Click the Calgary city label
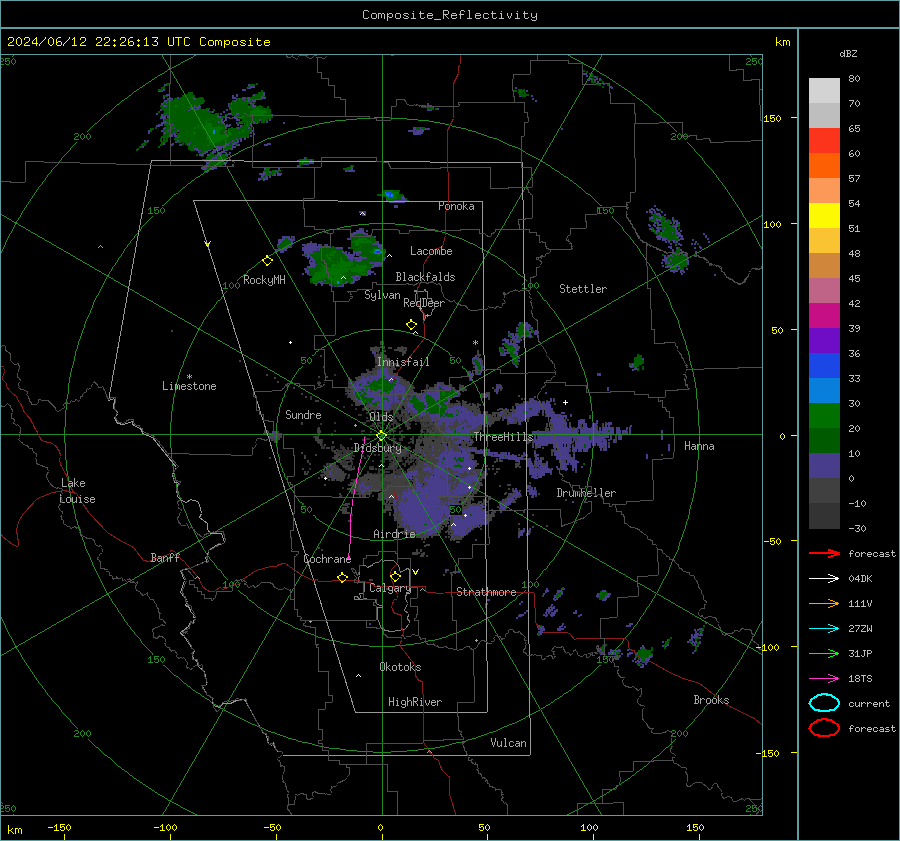Image resolution: width=900 pixels, height=841 pixels. pyautogui.click(x=390, y=588)
